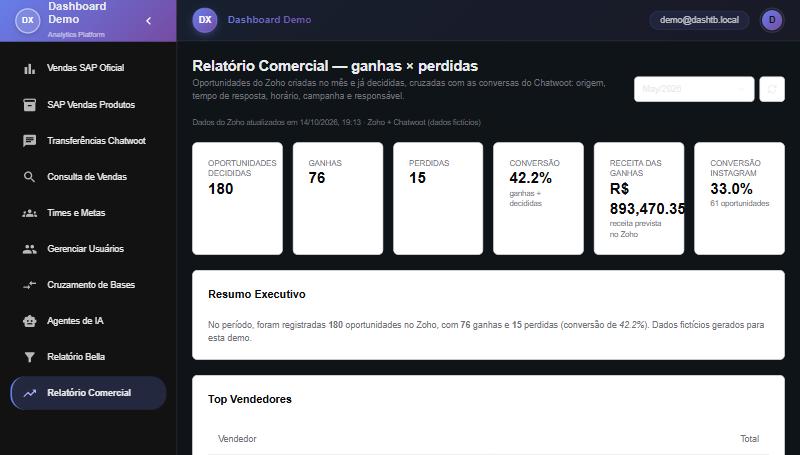Click the Vendedor column header

[237, 439]
